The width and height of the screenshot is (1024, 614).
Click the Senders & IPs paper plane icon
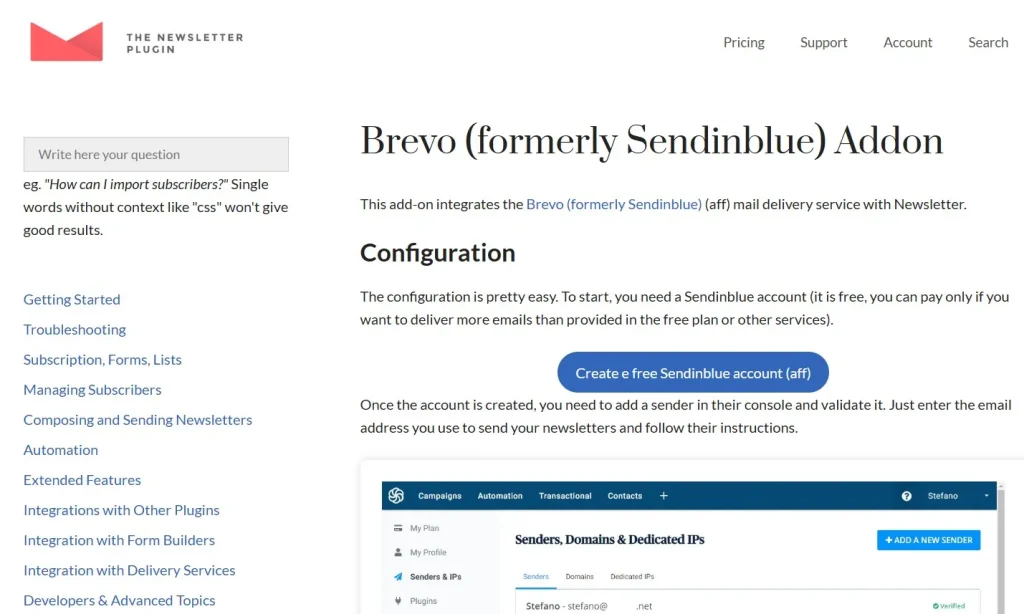pos(398,577)
